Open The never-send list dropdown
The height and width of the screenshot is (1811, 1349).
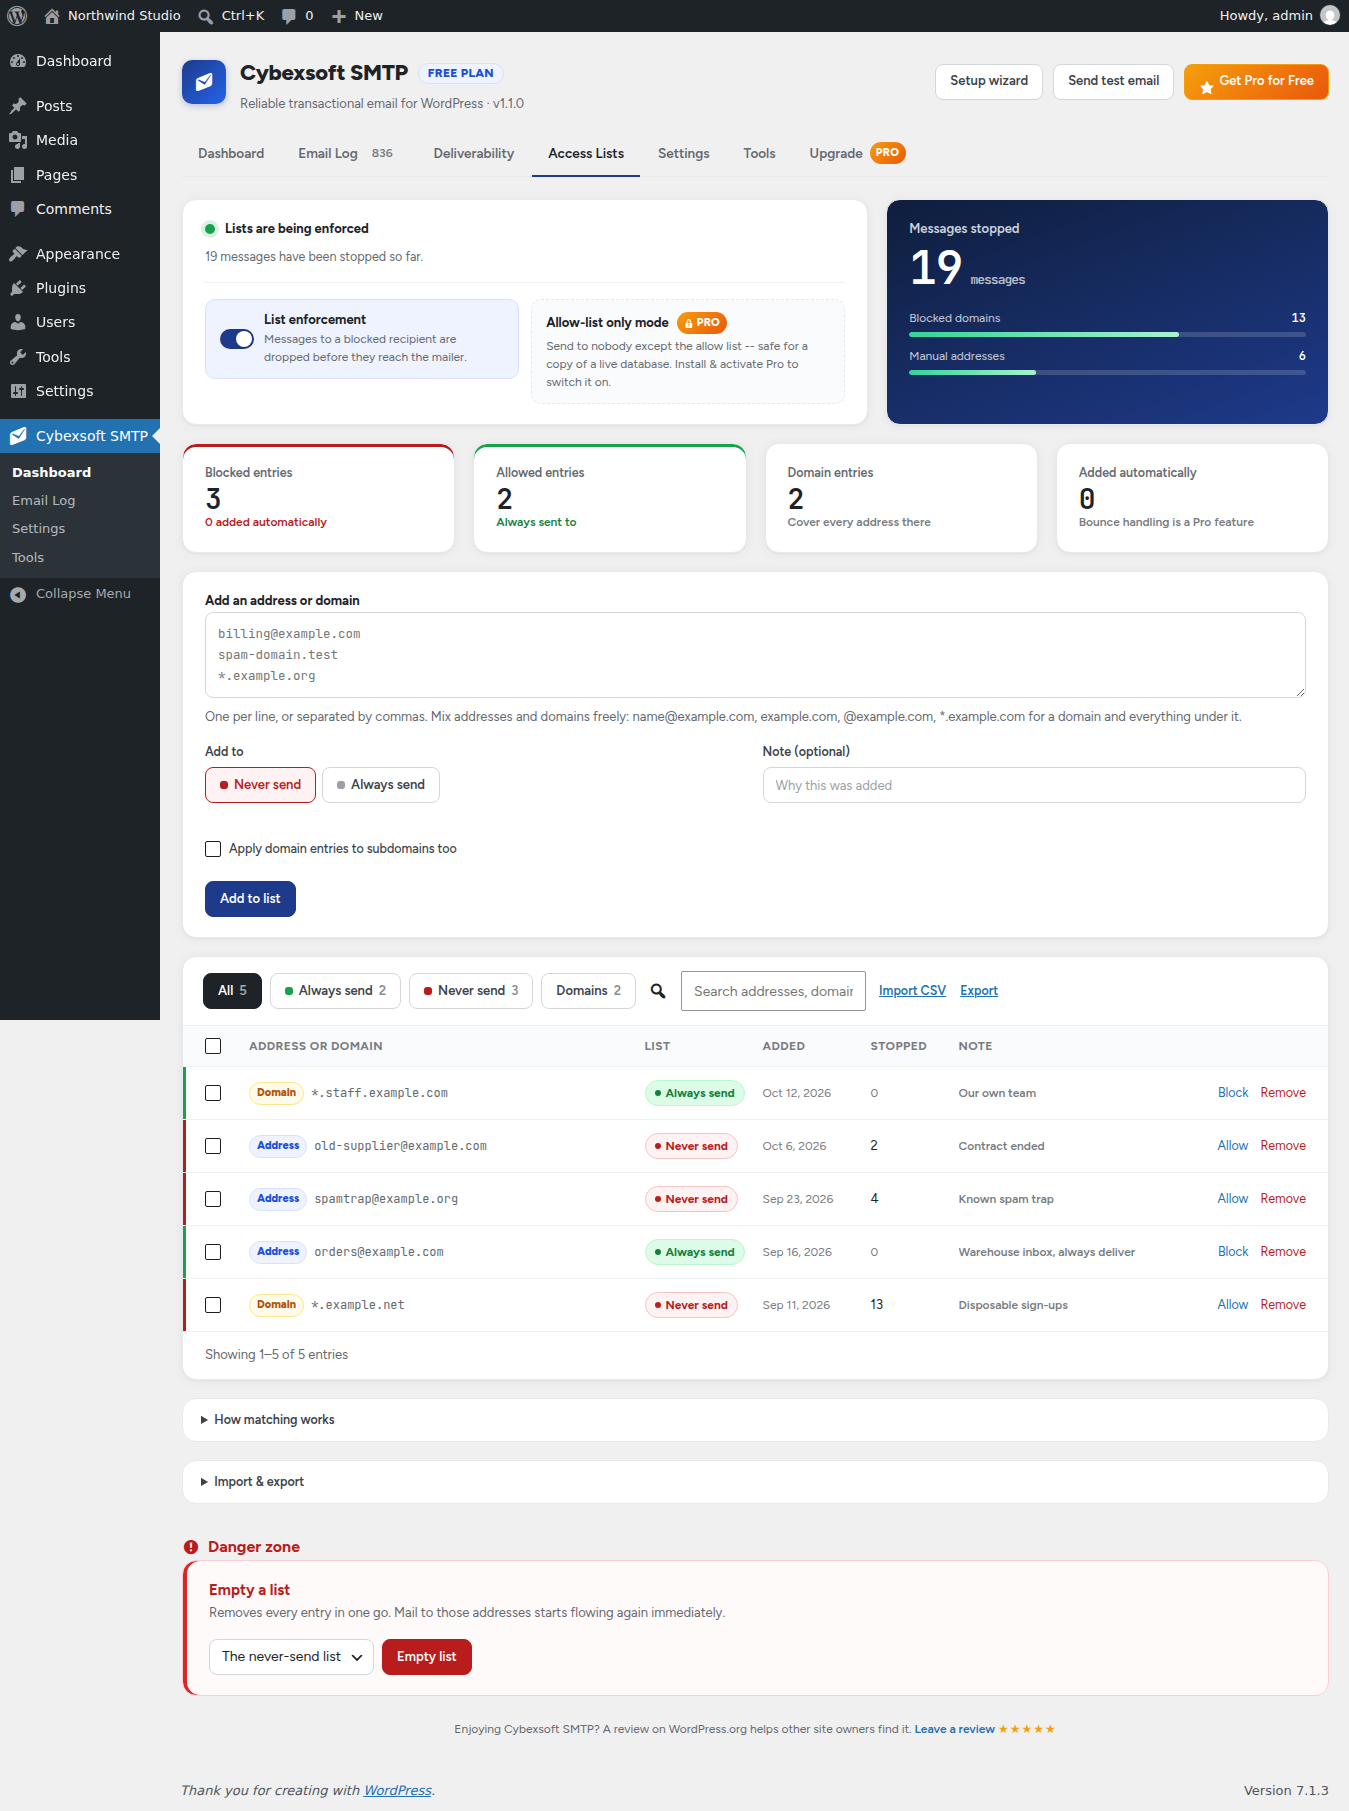[291, 1657]
